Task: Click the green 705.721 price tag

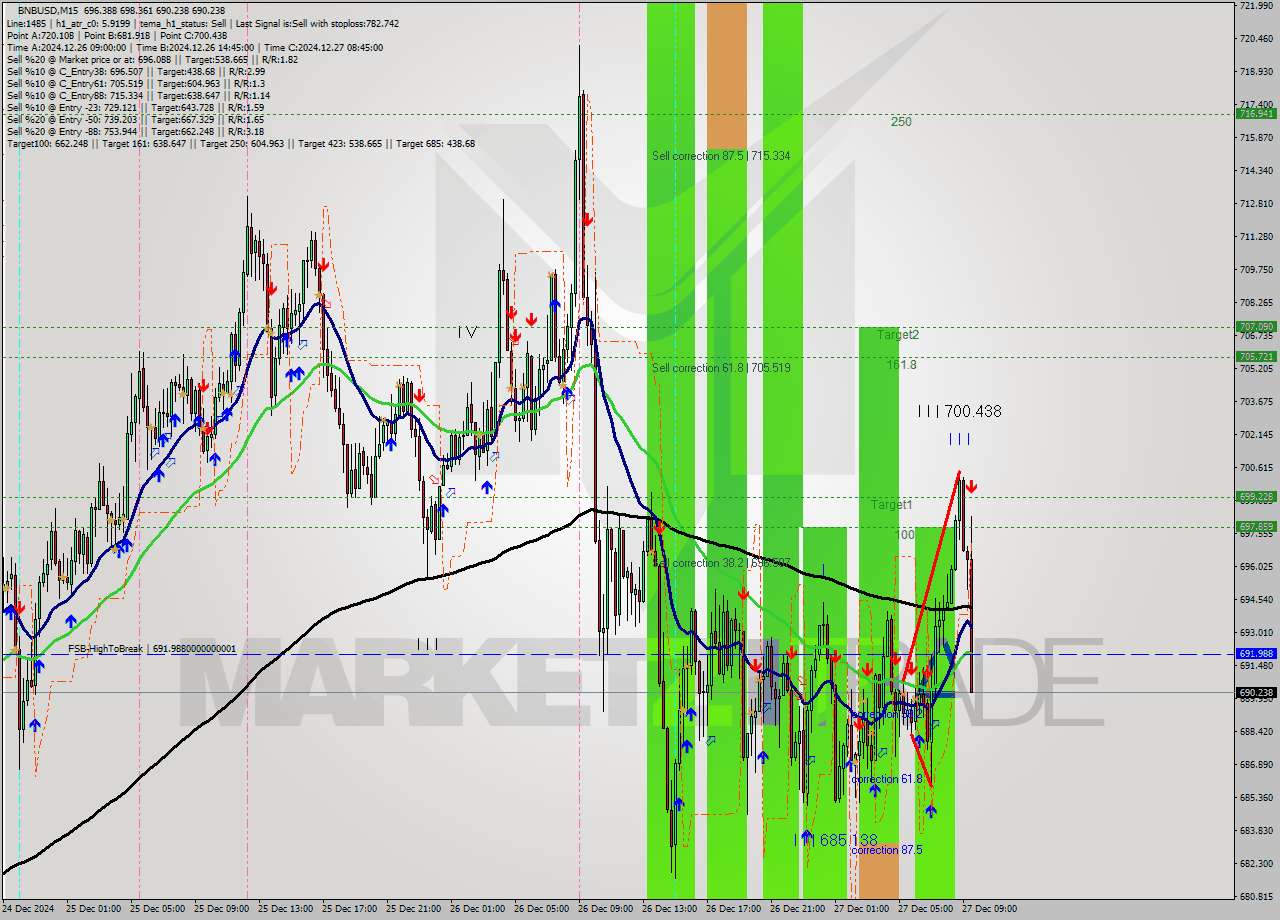Action: [x=1256, y=356]
